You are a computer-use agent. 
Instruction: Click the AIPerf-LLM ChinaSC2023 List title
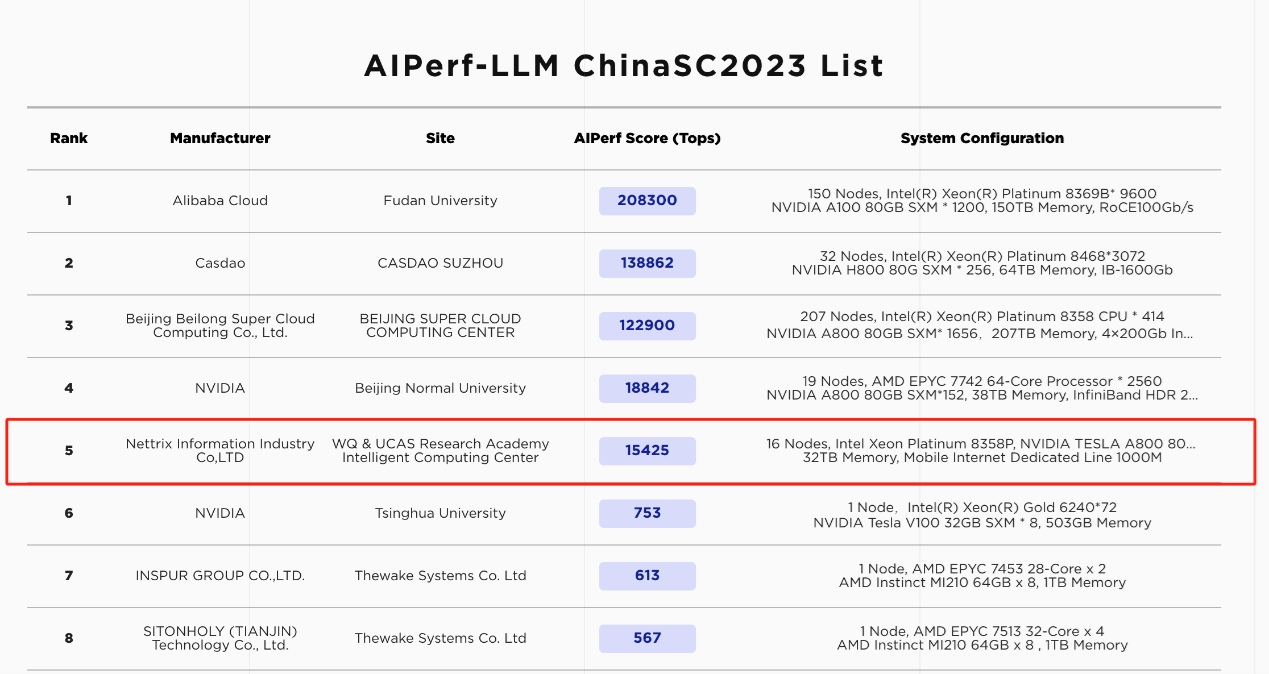point(624,66)
